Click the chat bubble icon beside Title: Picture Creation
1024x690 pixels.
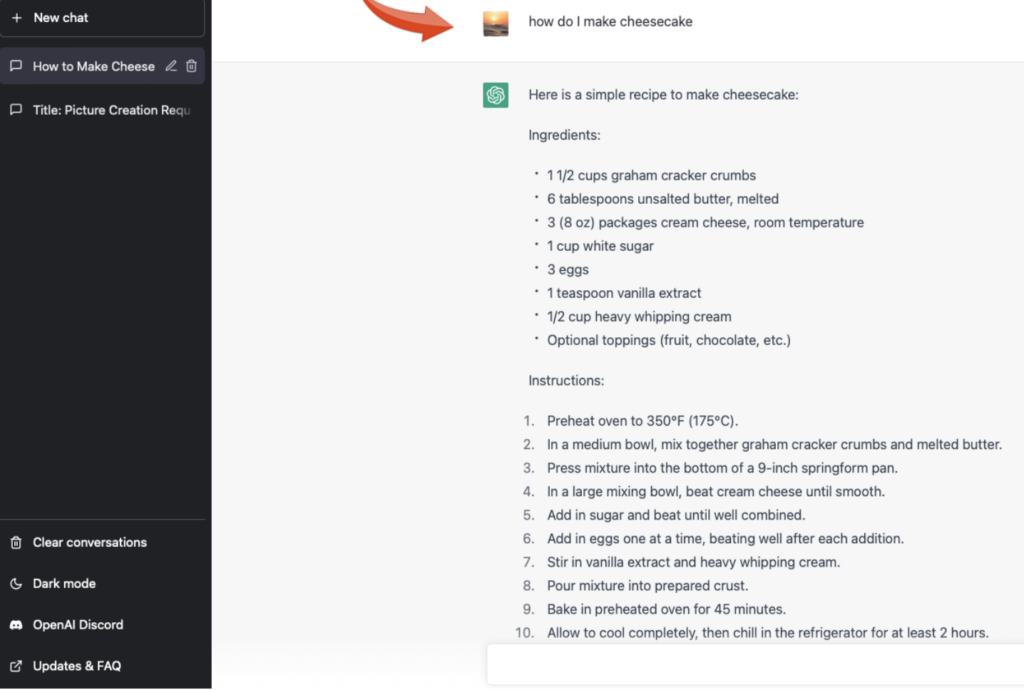(16, 110)
